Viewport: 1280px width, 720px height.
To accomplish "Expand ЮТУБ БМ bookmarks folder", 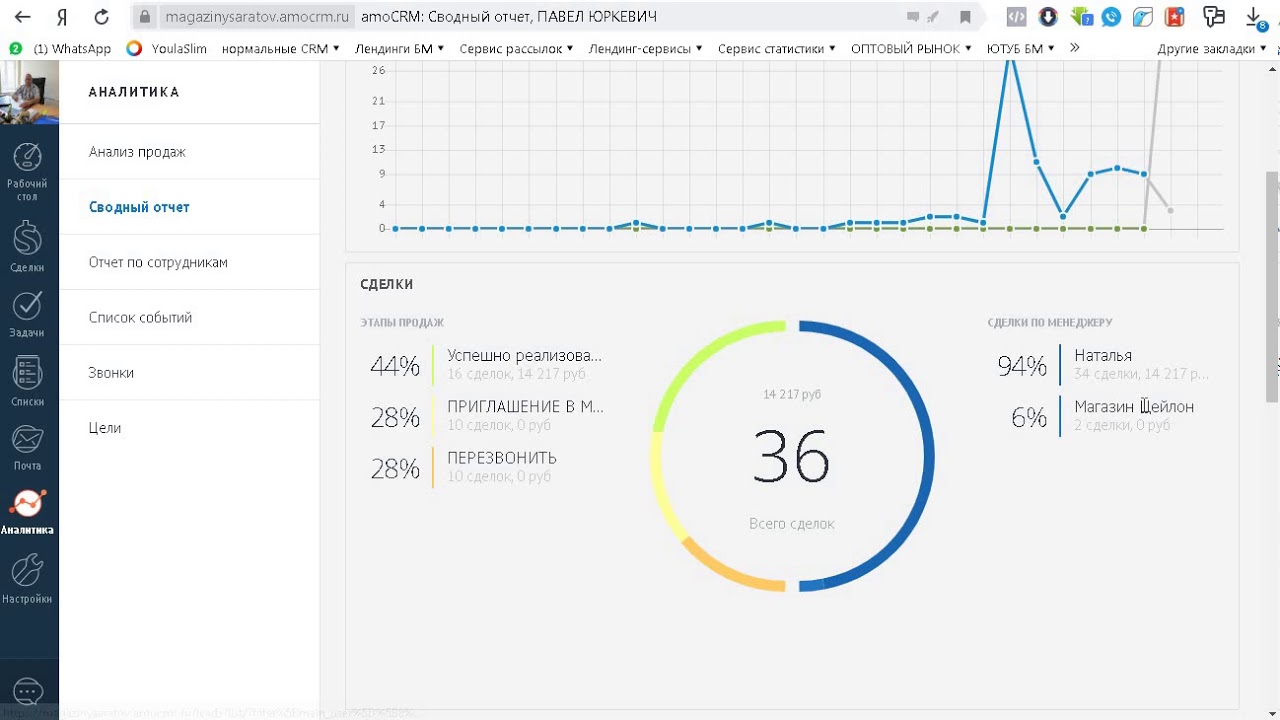I will click(1021, 48).
